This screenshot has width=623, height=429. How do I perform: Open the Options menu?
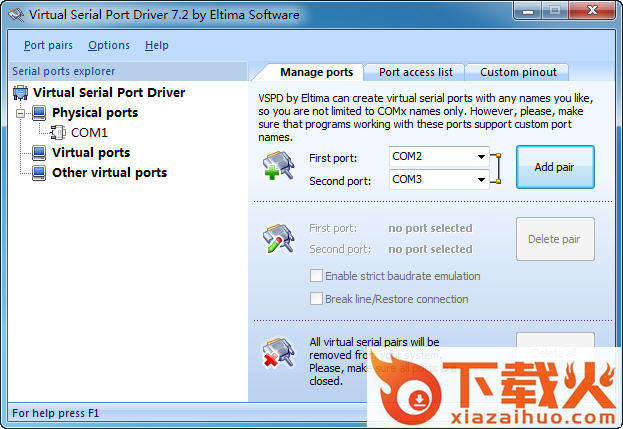pyautogui.click(x=109, y=45)
